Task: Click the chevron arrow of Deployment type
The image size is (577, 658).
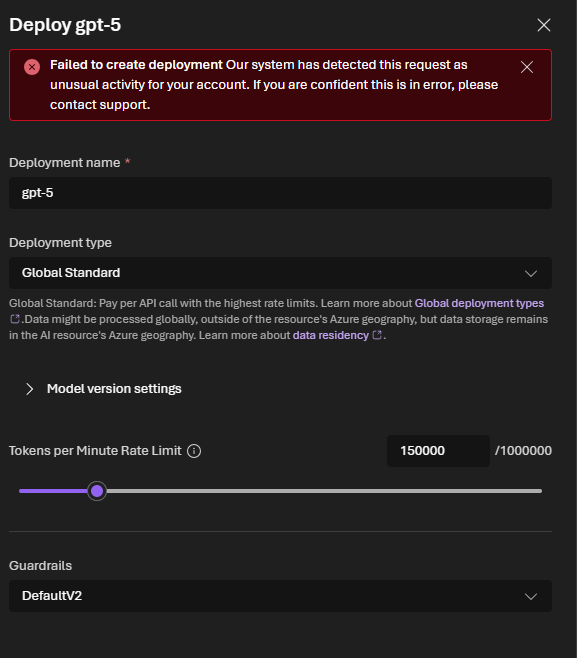Action: click(531, 274)
